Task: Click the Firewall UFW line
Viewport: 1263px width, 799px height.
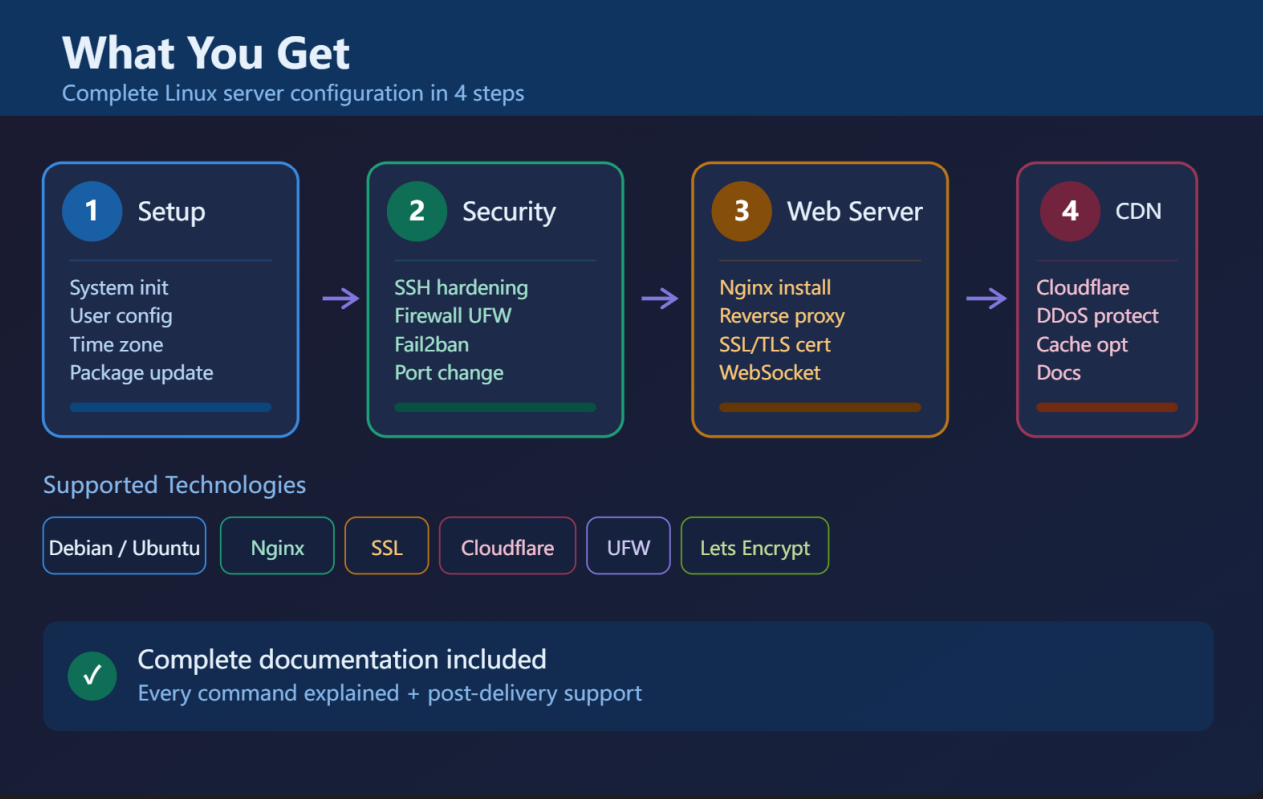Action: click(x=453, y=316)
